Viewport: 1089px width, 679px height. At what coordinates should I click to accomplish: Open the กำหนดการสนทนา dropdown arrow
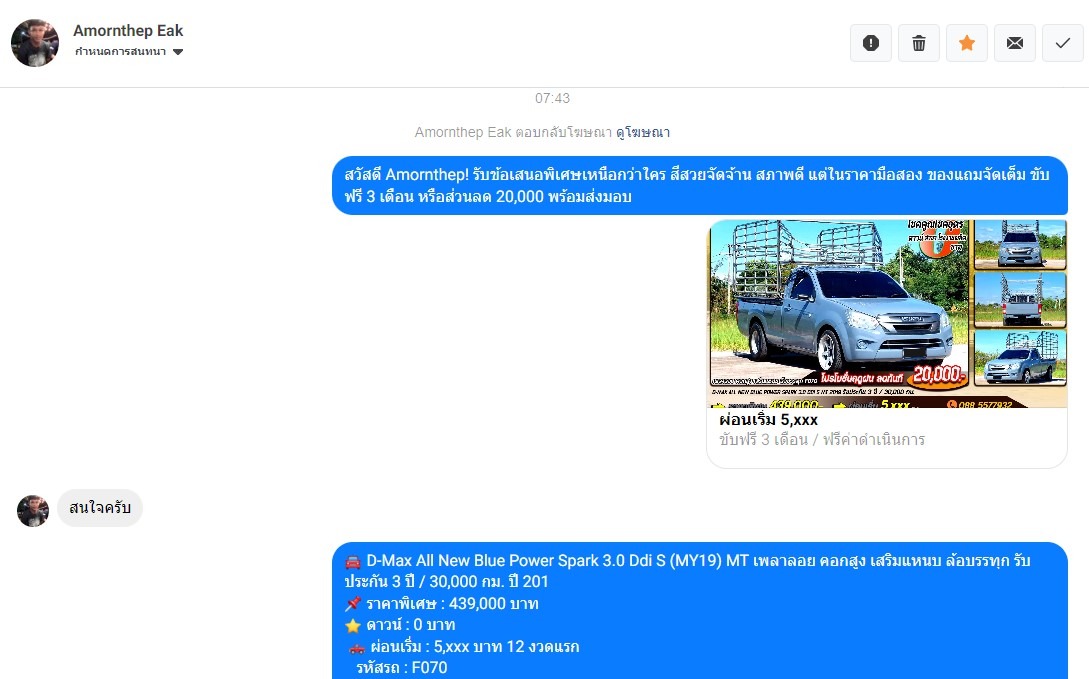pyautogui.click(x=178, y=52)
